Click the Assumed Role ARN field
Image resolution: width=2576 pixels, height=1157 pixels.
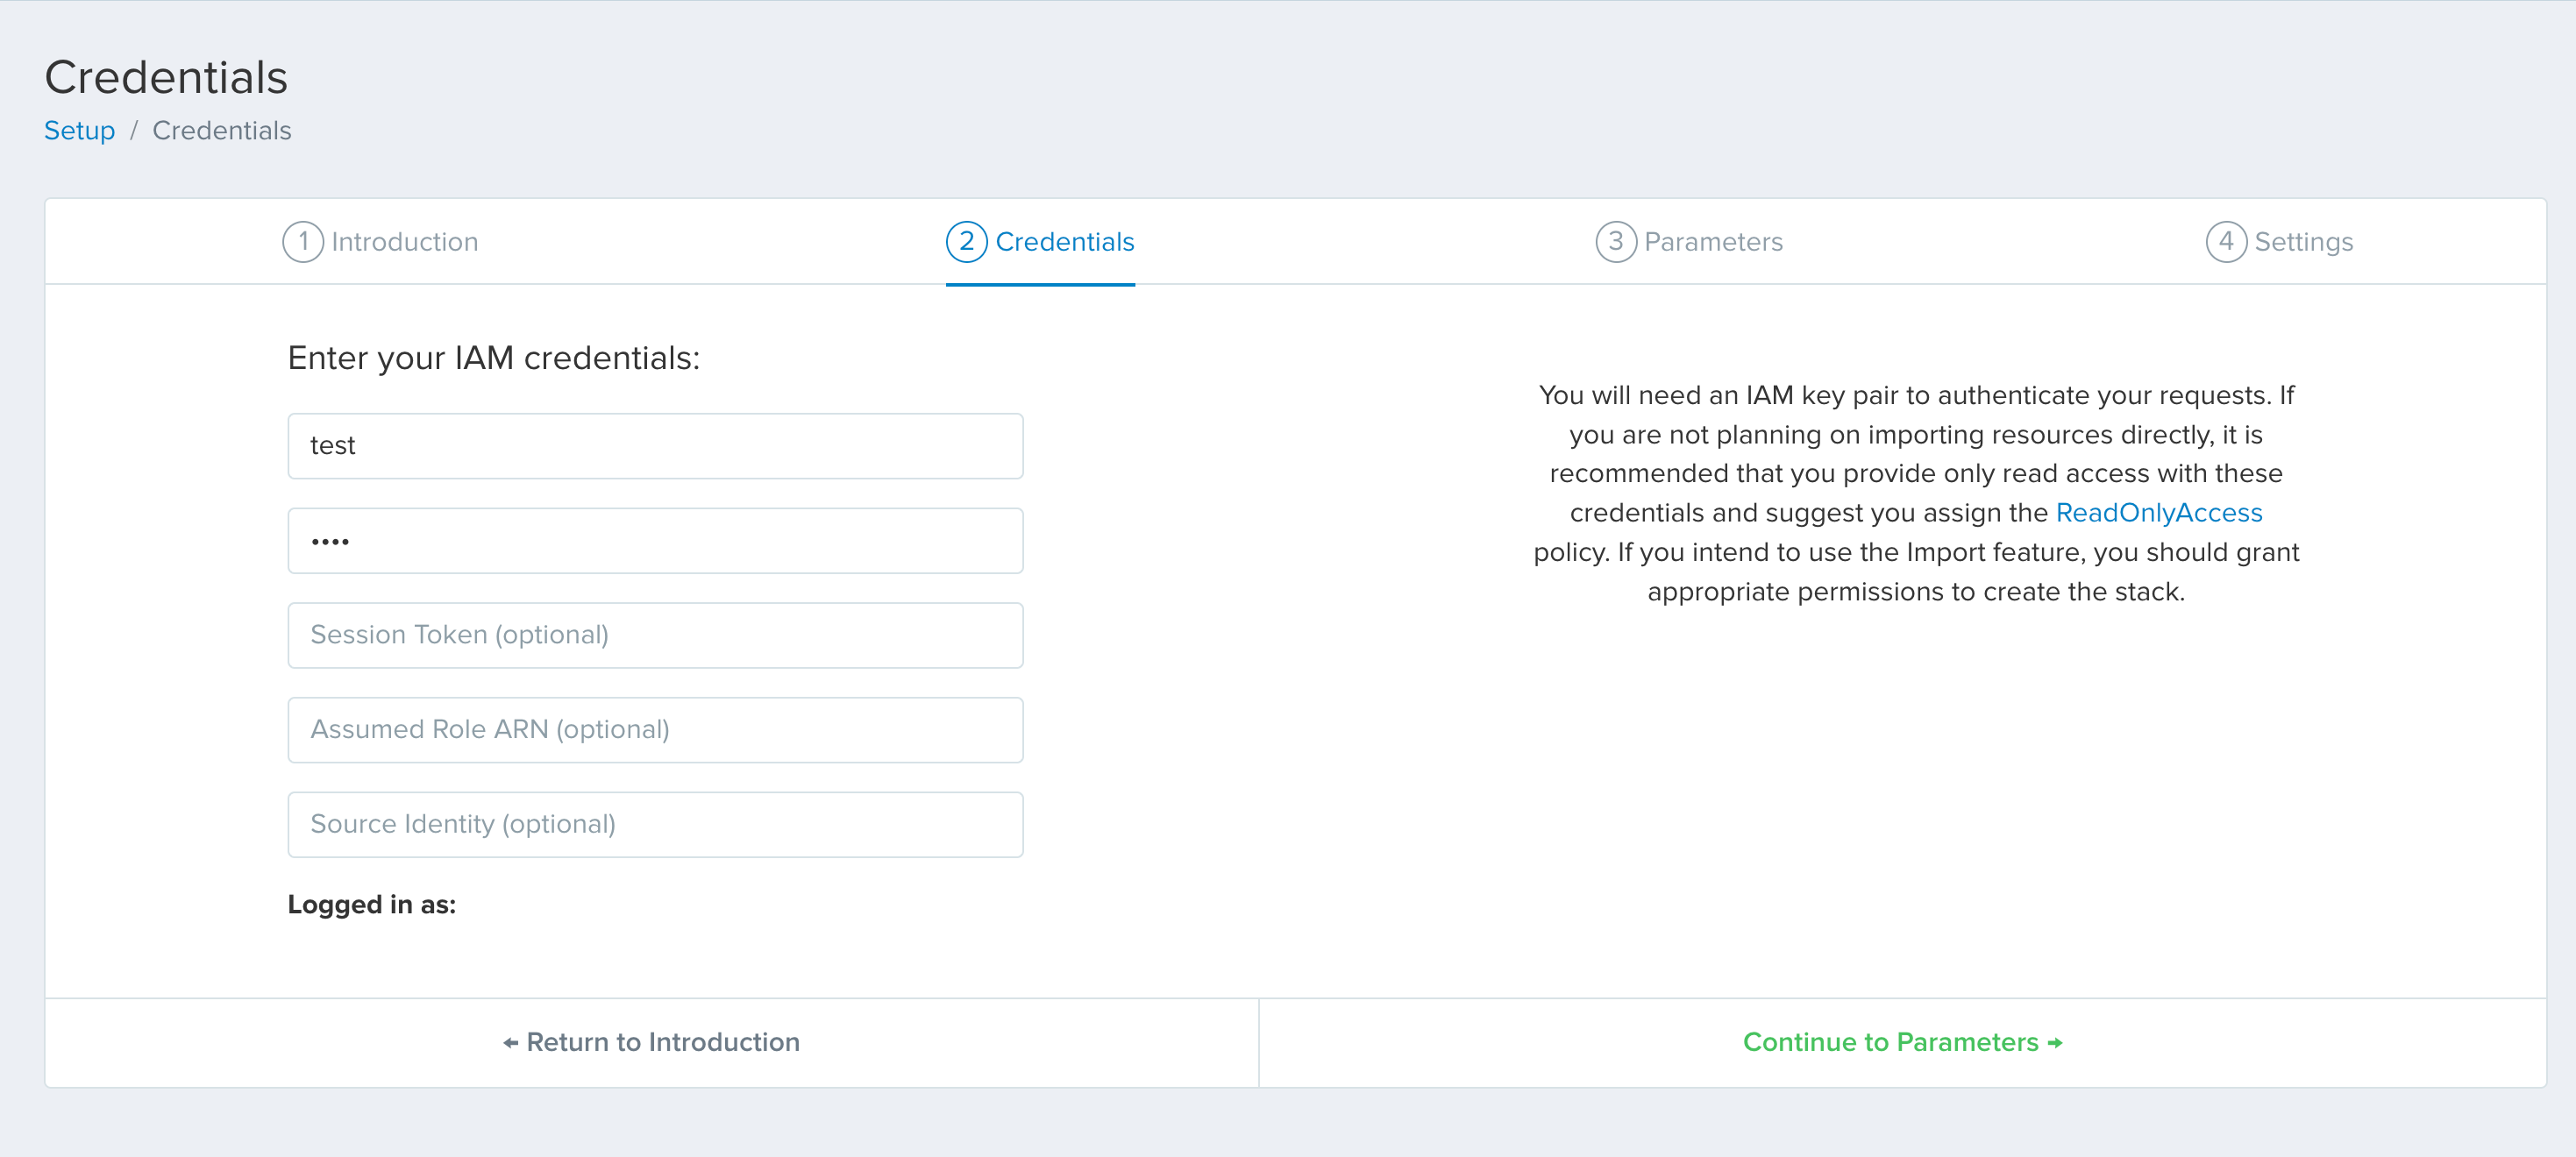click(x=655, y=729)
